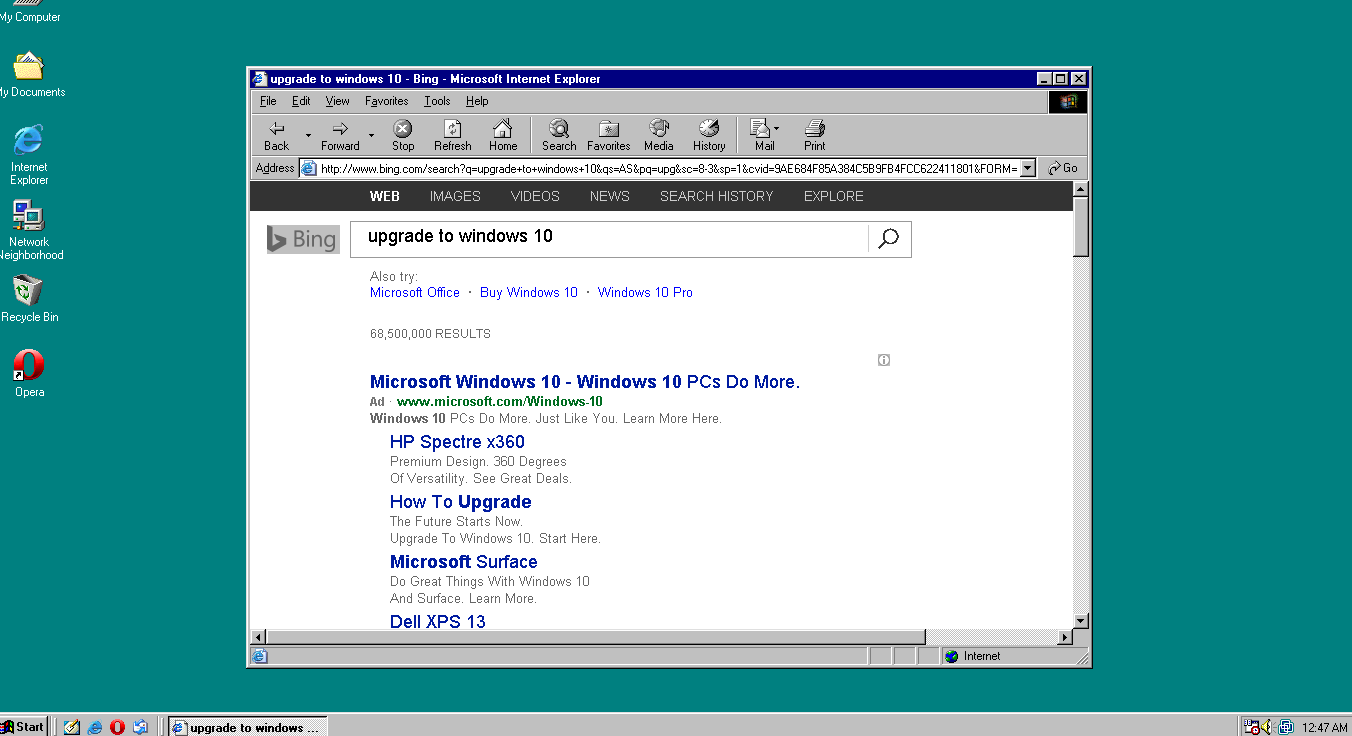Open the Search pane from the toolbar
Screen dimensions: 1352x736
[x=559, y=135]
